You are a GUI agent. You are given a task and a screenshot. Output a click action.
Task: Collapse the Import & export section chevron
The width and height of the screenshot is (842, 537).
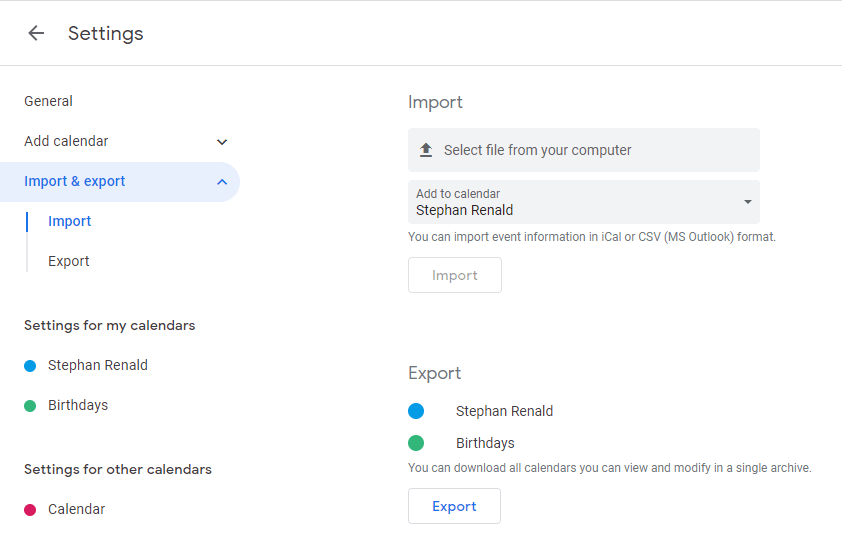click(222, 182)
